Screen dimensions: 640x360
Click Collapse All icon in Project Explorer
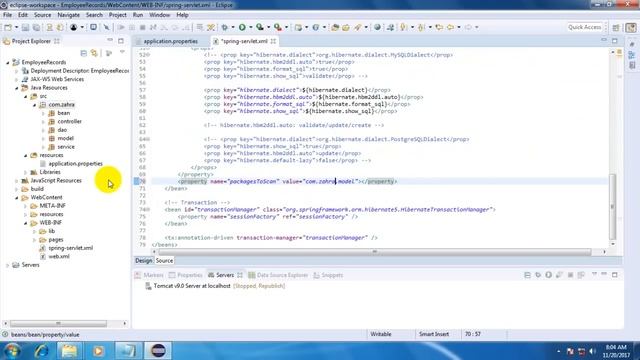[x=84, y=53]
